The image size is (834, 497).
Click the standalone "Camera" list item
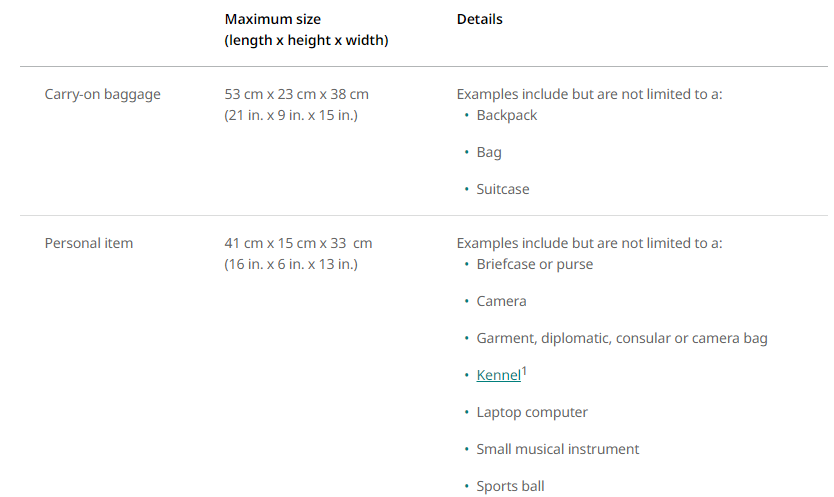pyautogui.click(x=501, y=301)
